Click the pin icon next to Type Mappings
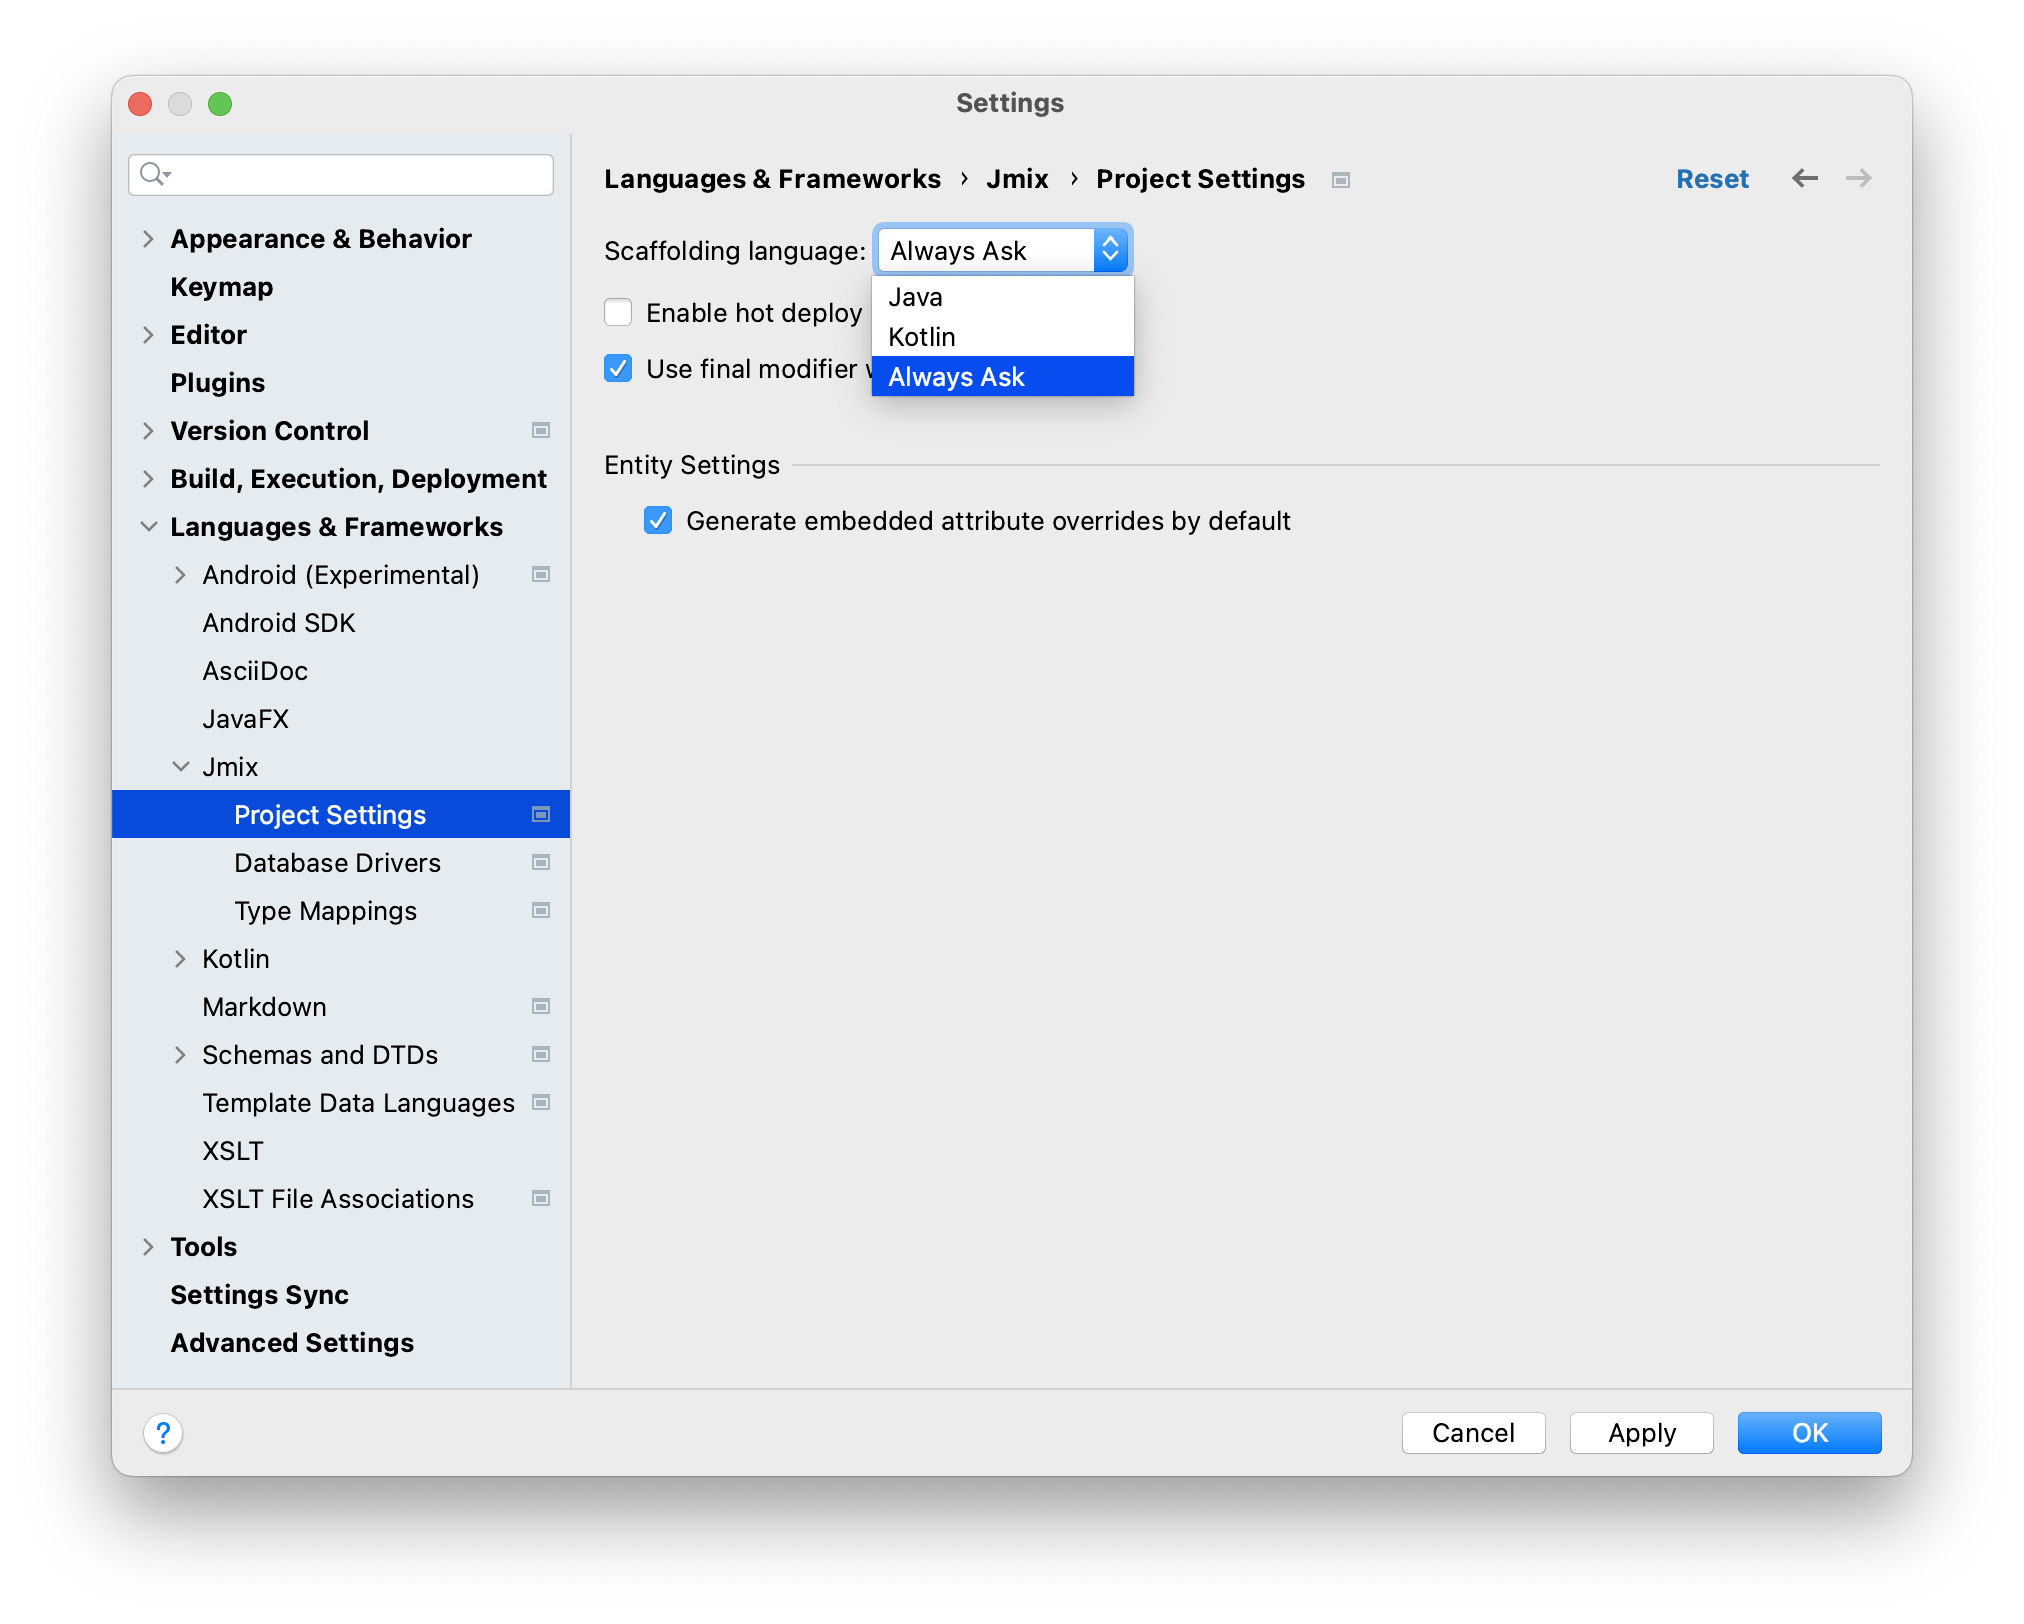Screen dimensions: 2024x1624 point(542,908)
